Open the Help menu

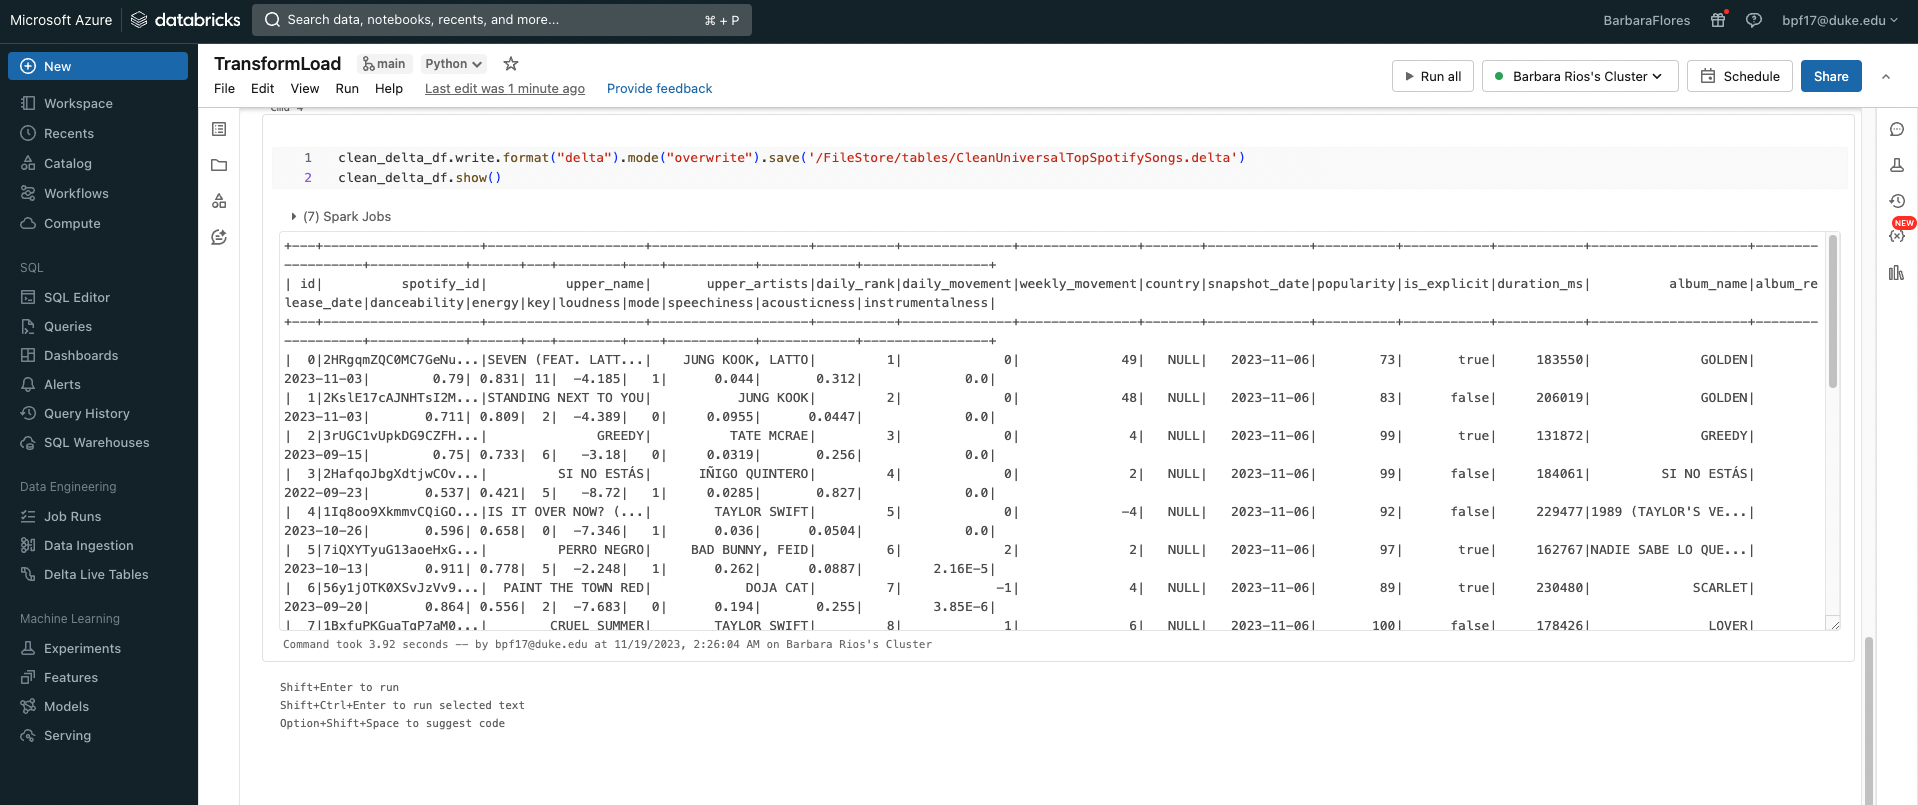[389, 88]
